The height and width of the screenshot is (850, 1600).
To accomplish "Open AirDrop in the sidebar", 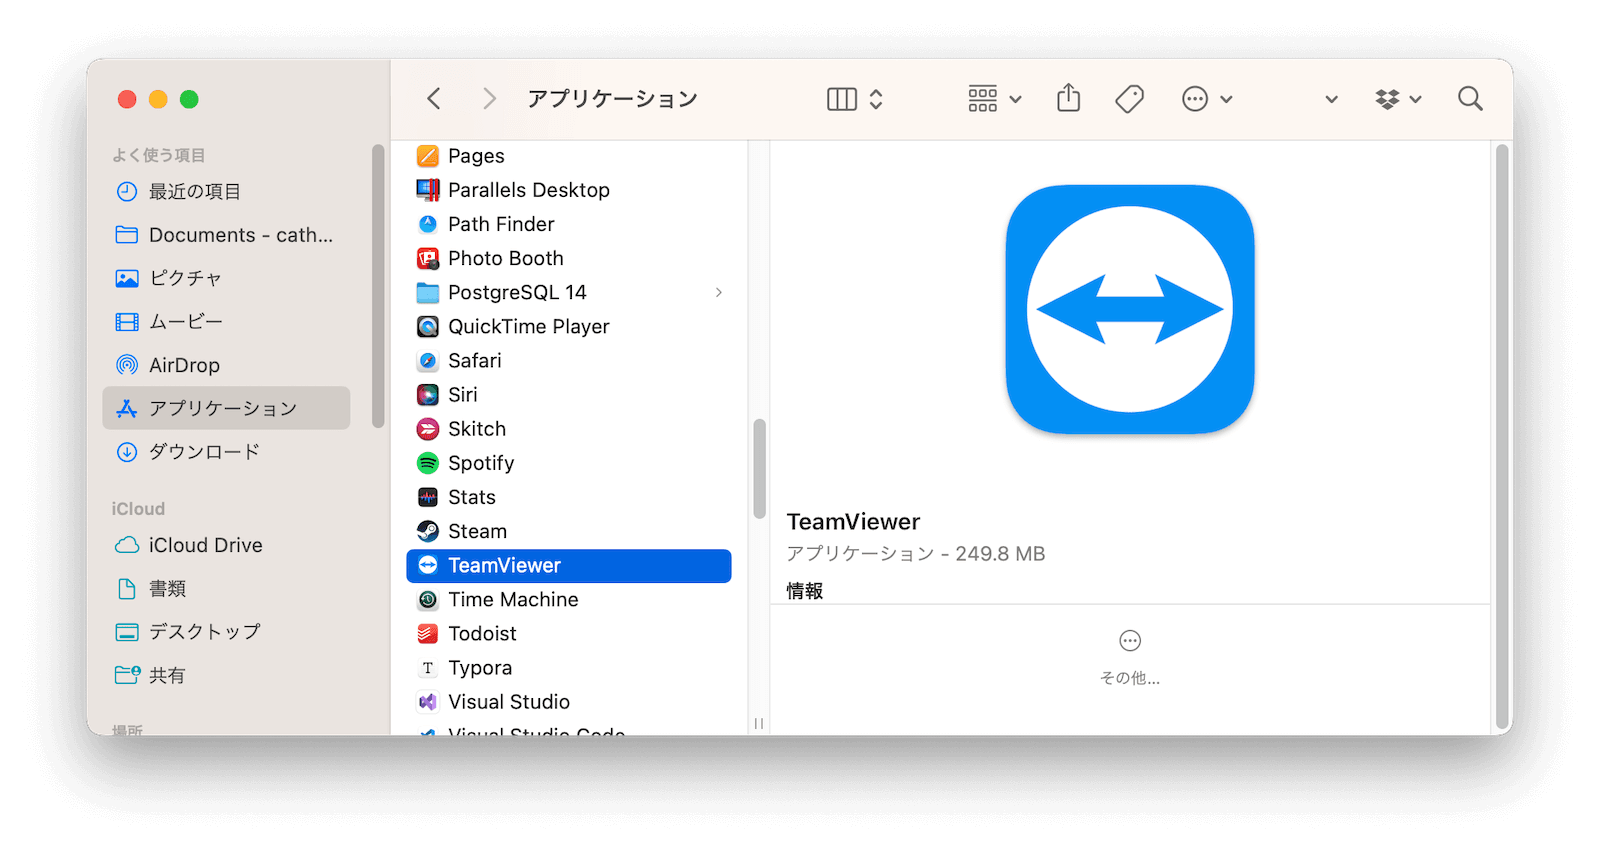I will 226,365.
